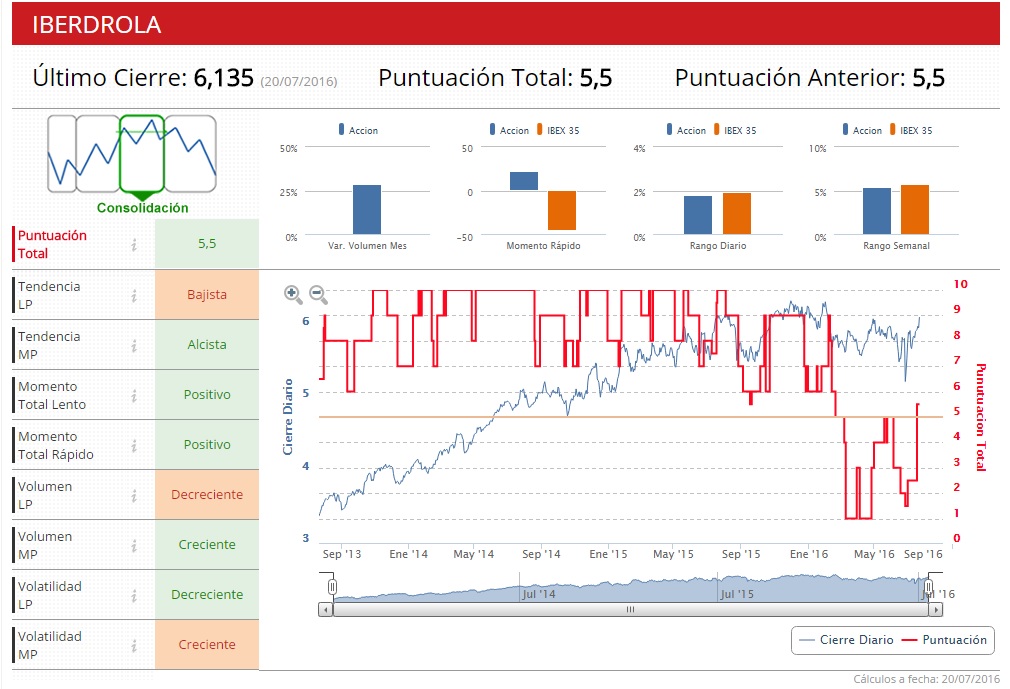Select Decreciente value for Volumen LP
Viewport: 1010px width, 689px height.
[x=207, y=495]
